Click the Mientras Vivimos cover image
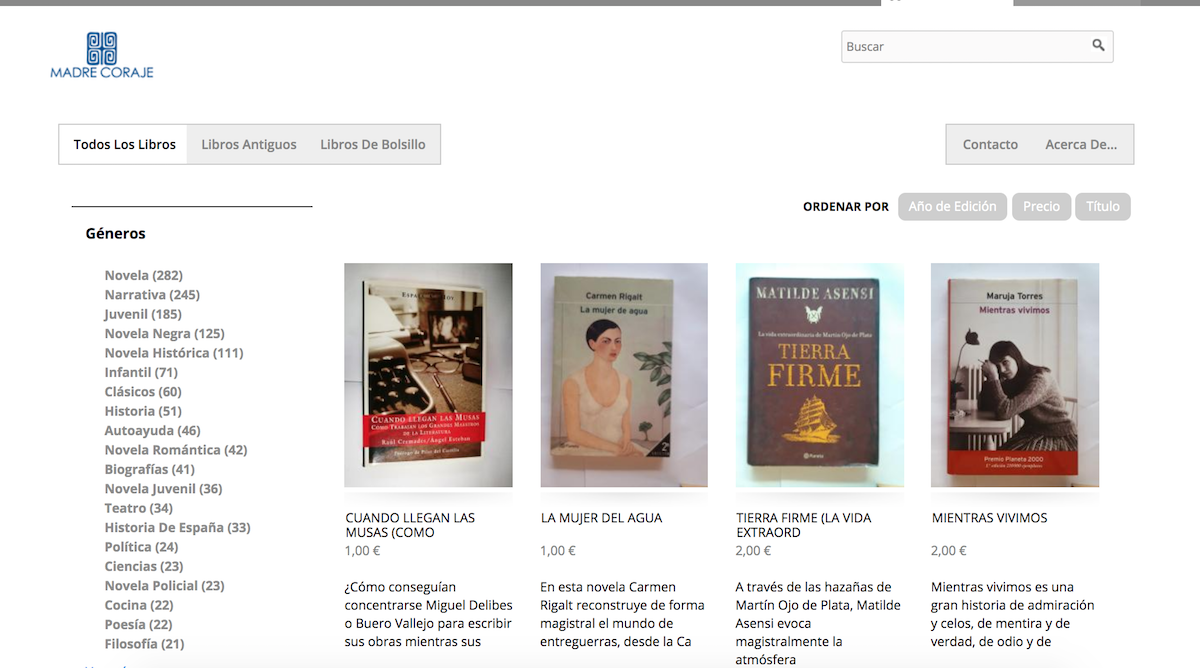Screen dimensions: 1200x668 [x=1014, y=375]
